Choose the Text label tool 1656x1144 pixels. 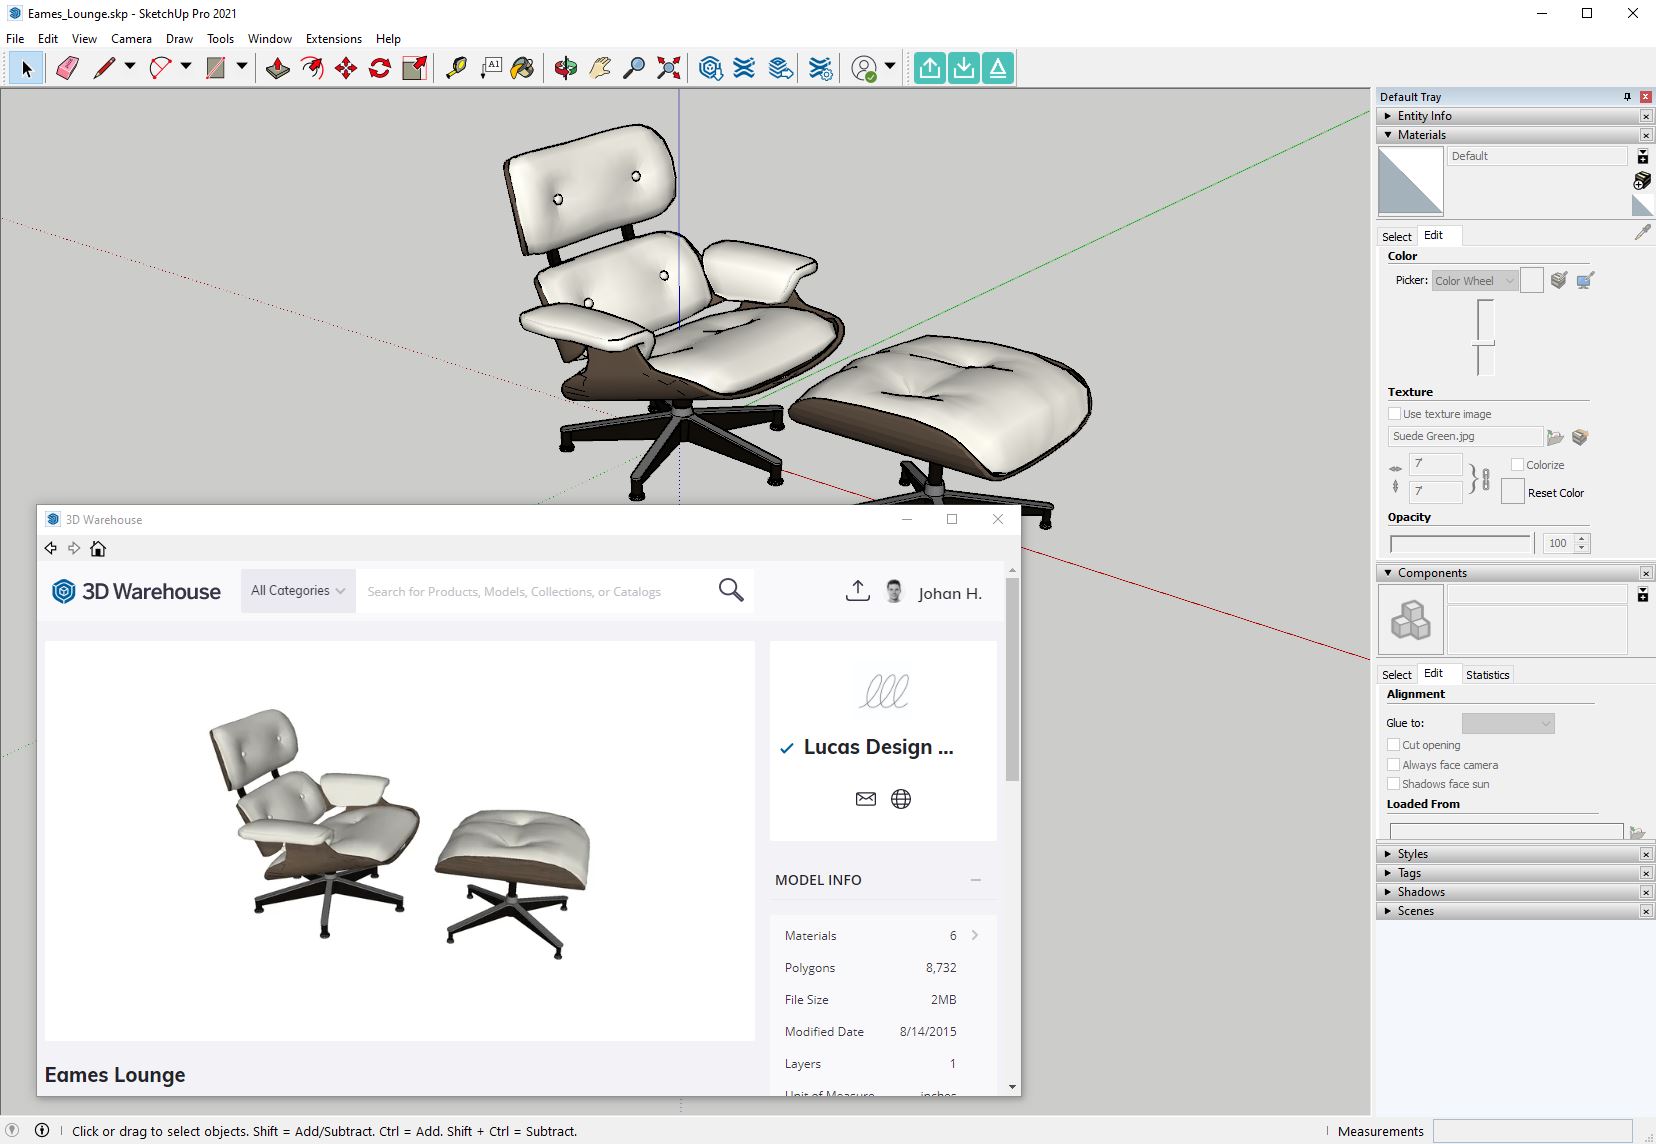tap(490, 68)
